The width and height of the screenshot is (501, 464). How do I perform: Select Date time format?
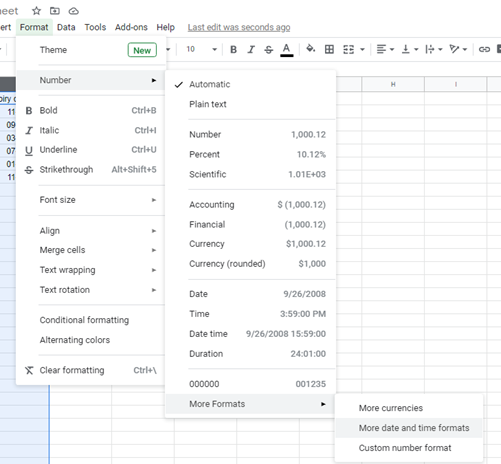[x=251, y=334]
